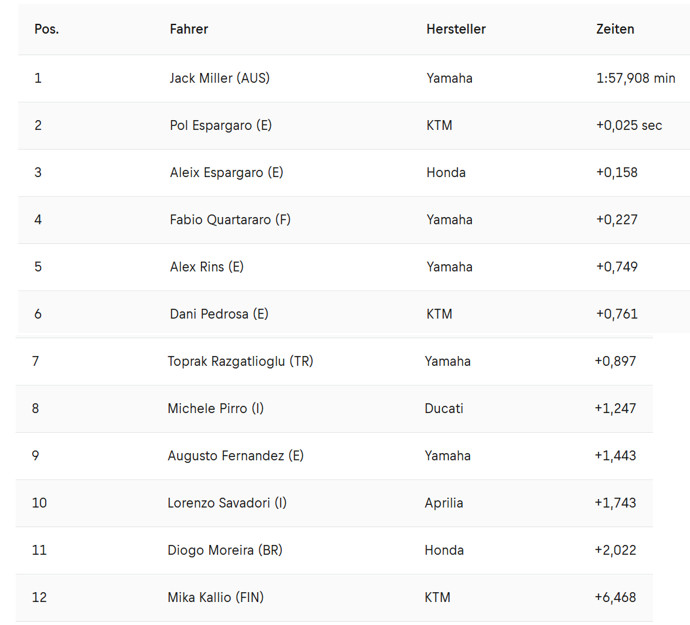
Task: Click Mika Kallio (FIN) rider name
Action: [215, 597]
